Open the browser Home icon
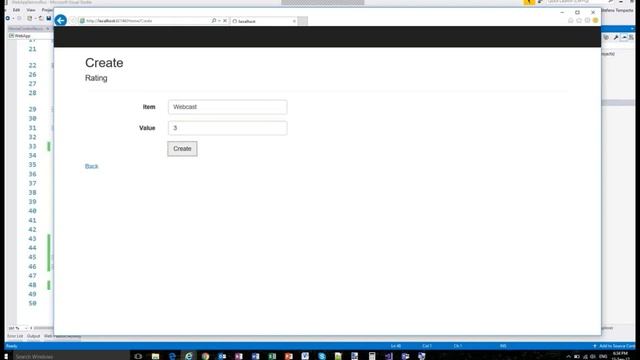Image resolution: width=640 pixels, height=360 pixels. 571,20
